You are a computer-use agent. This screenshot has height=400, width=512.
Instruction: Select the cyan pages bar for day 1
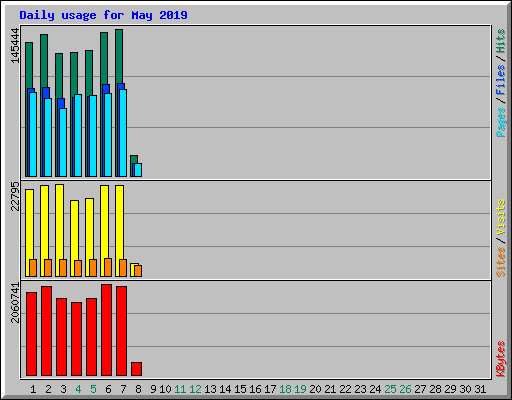pyautogui.click(x=33, y=134)
